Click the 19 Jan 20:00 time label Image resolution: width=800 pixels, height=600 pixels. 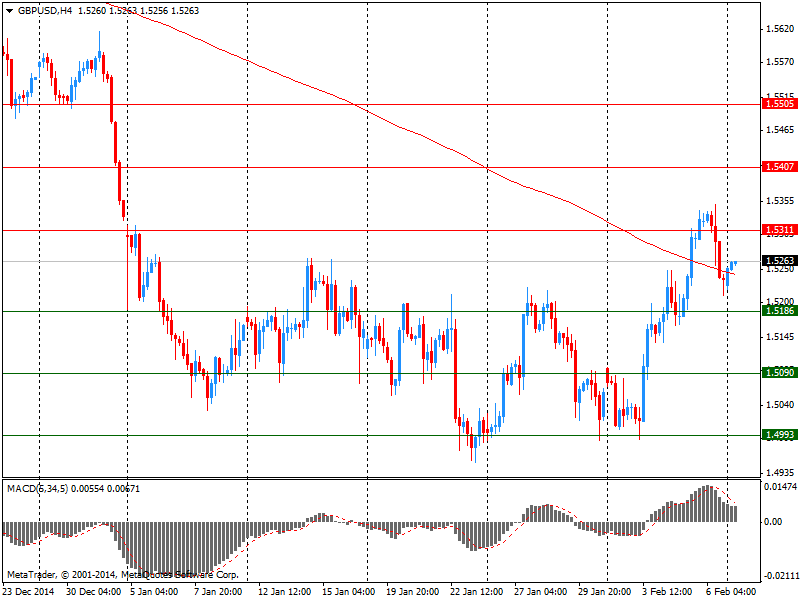412,592
